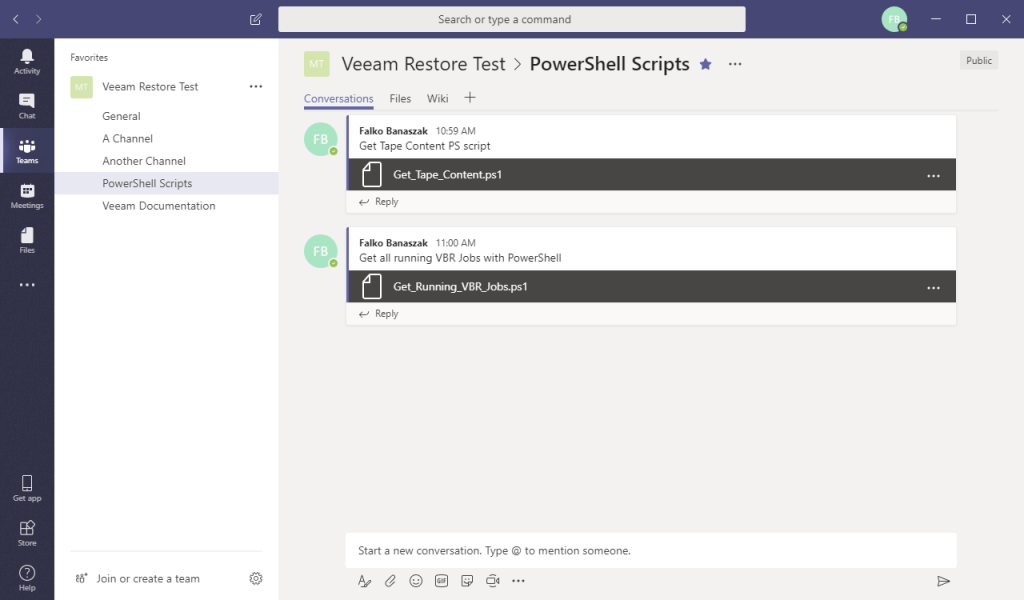Open options for Get_Tape_Content.ps1
The height and width of the screenshot is (600, 1024).
[933, 176]
